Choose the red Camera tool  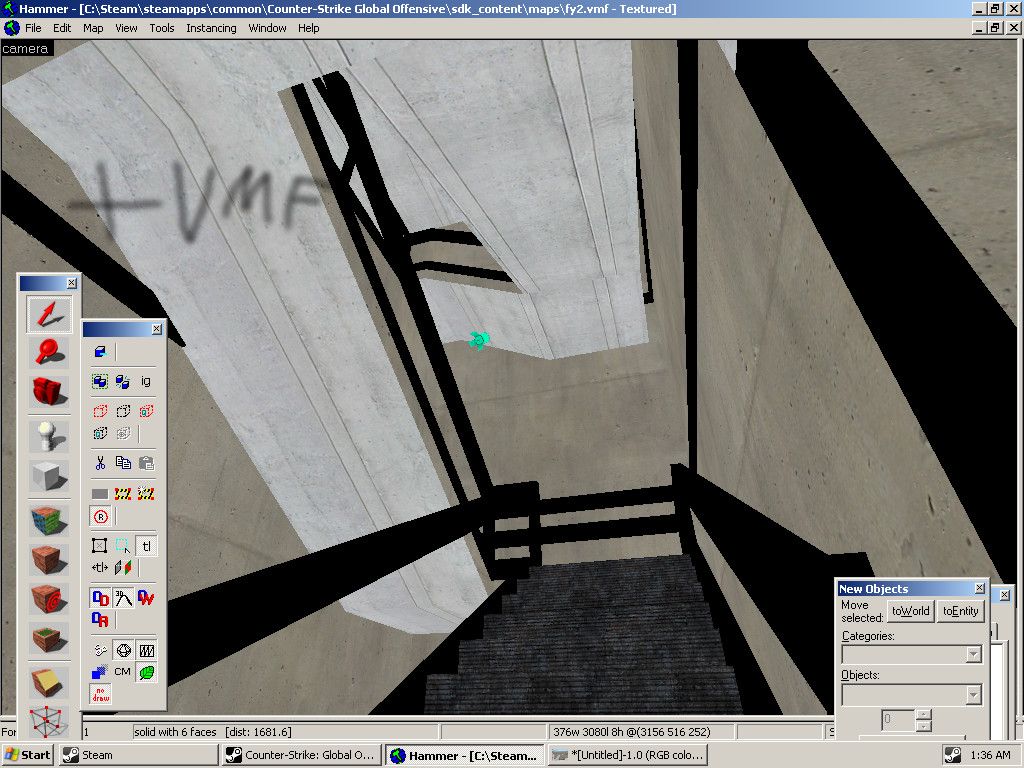tap(48, 391)
